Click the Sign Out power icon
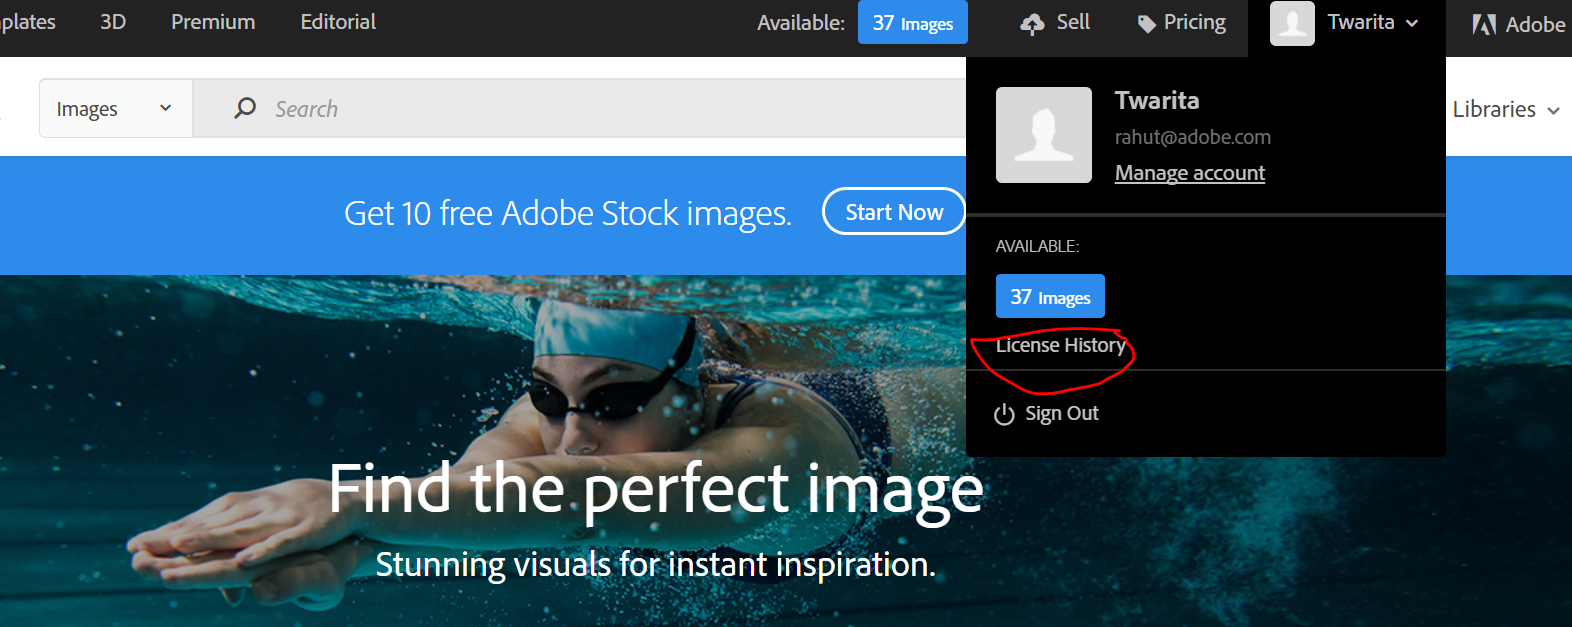Viewport: 1572px width, 627px height. tap(1004, 414)
